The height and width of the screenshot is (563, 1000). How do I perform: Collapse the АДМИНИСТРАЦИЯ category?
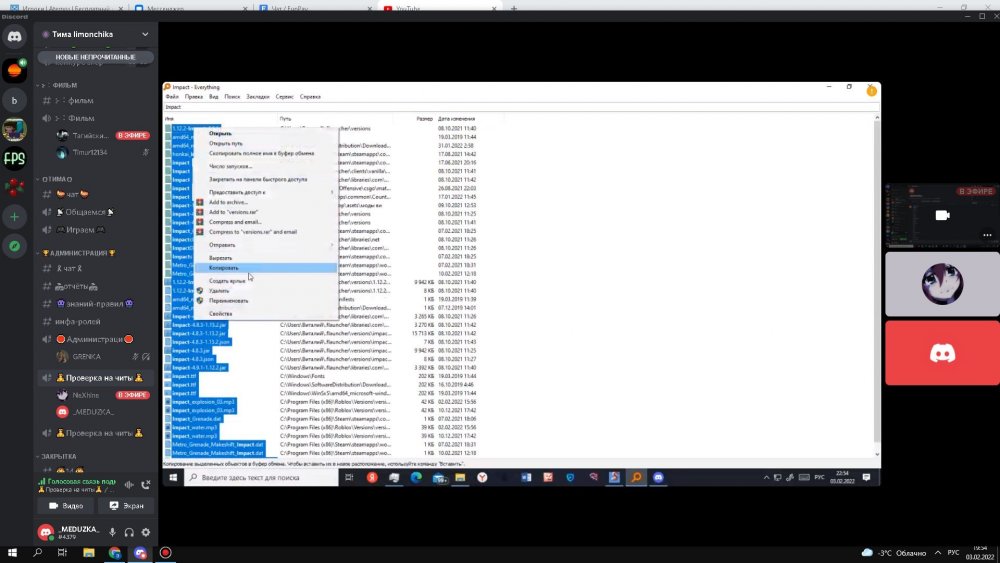tap(77, 253)
